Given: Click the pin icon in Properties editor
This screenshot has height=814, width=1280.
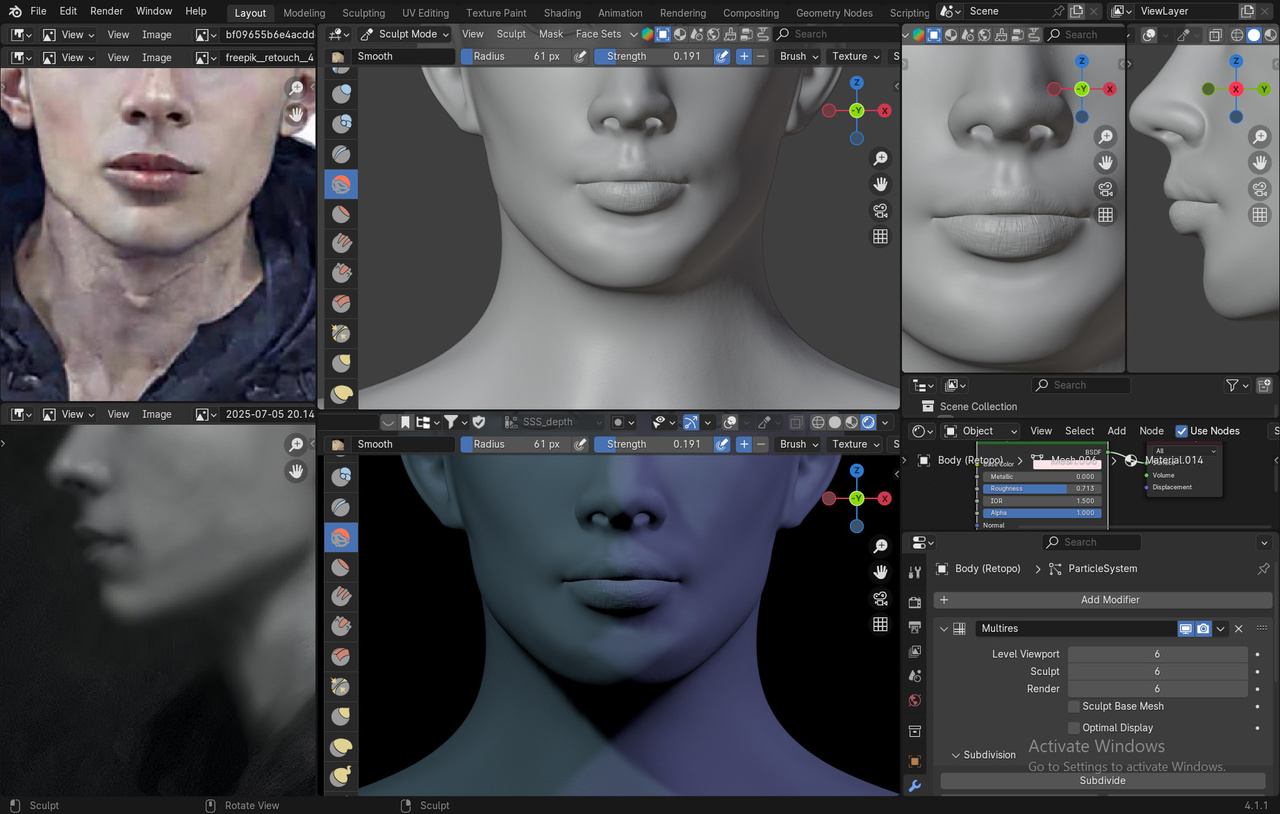Looking at the screenshot, I should click(1263, 568).
